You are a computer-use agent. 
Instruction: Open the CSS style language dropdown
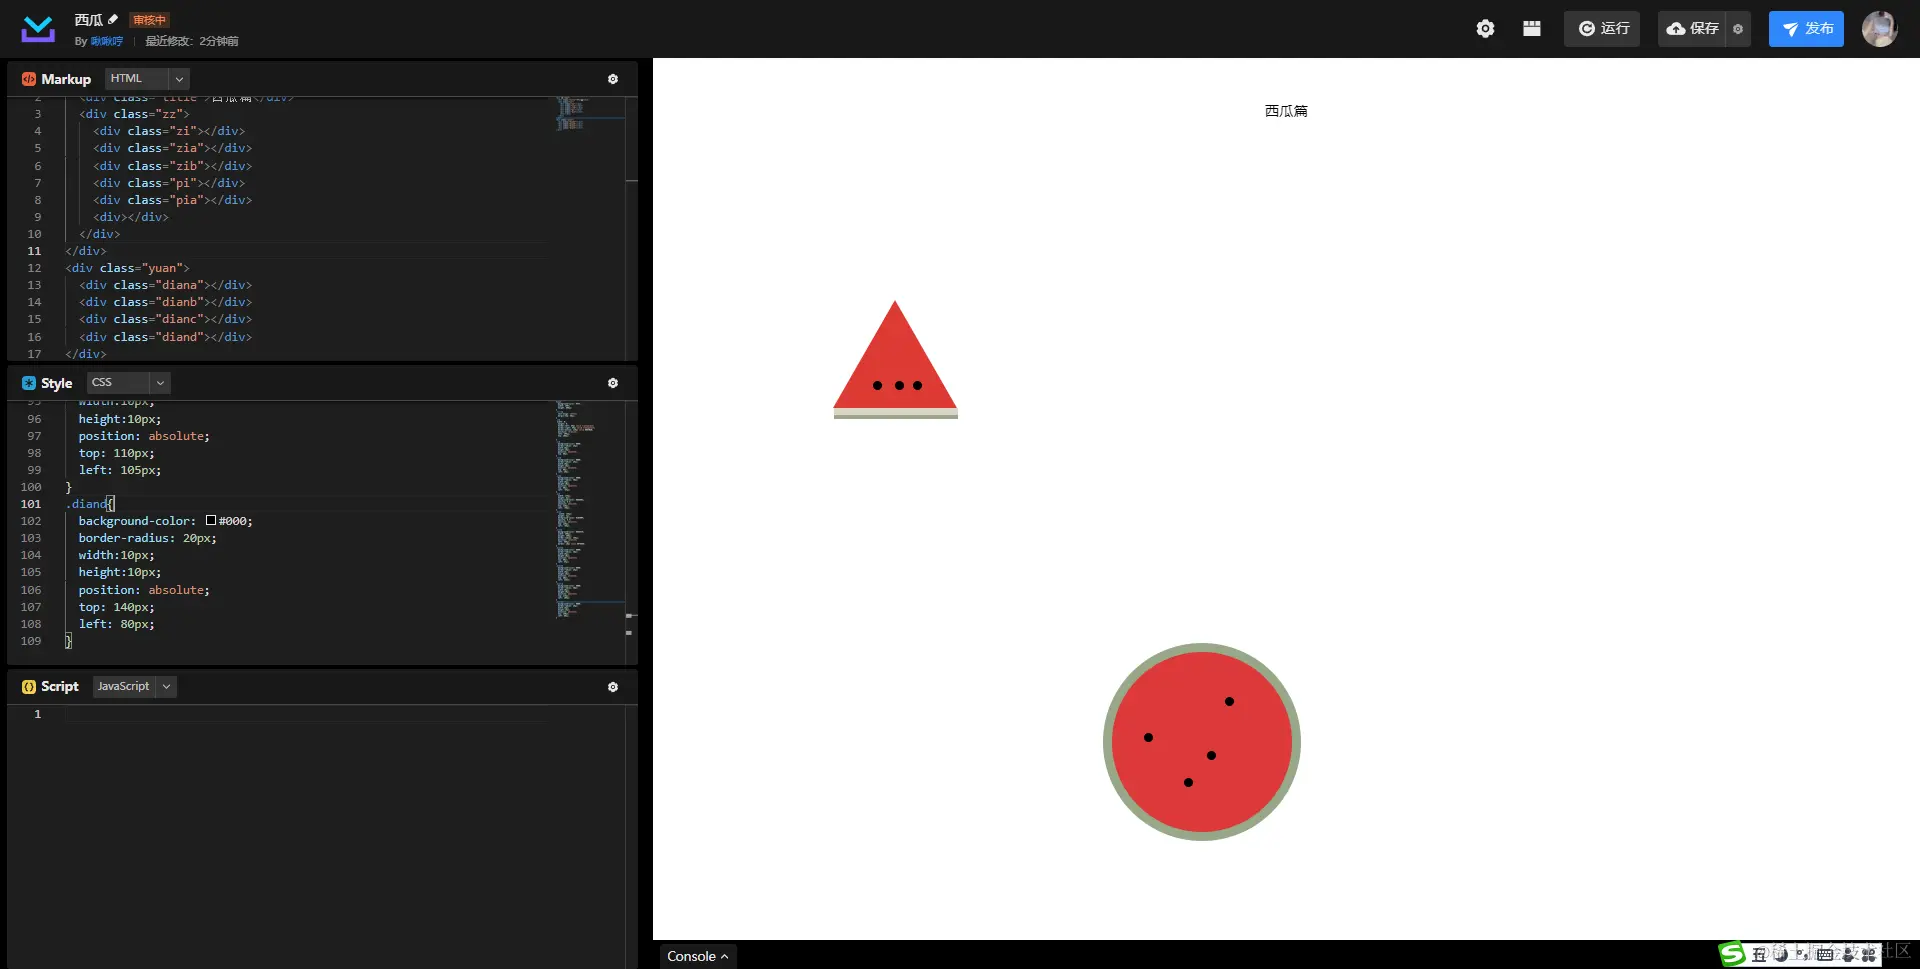128,383
